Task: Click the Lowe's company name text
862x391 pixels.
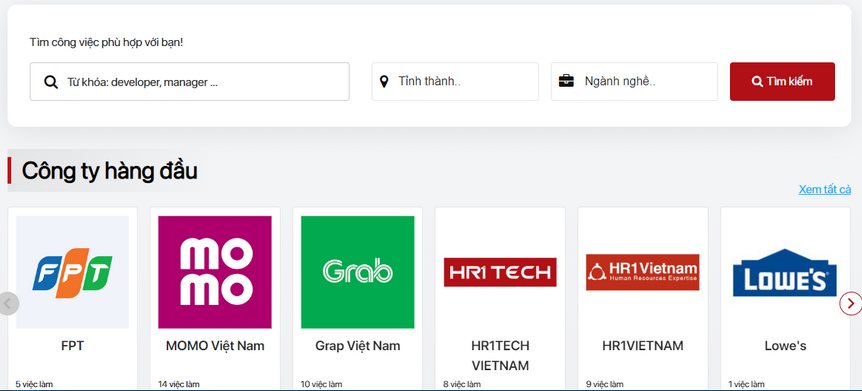Action: [x=785, y=346]
